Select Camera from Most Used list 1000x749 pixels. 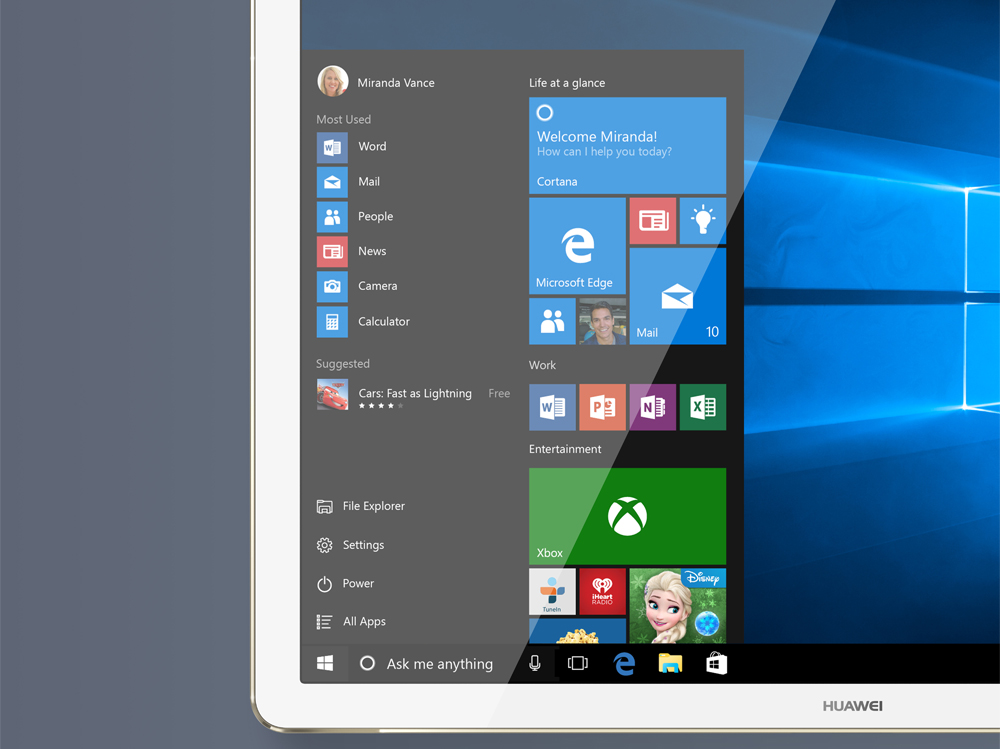click(x=377, y=286)
